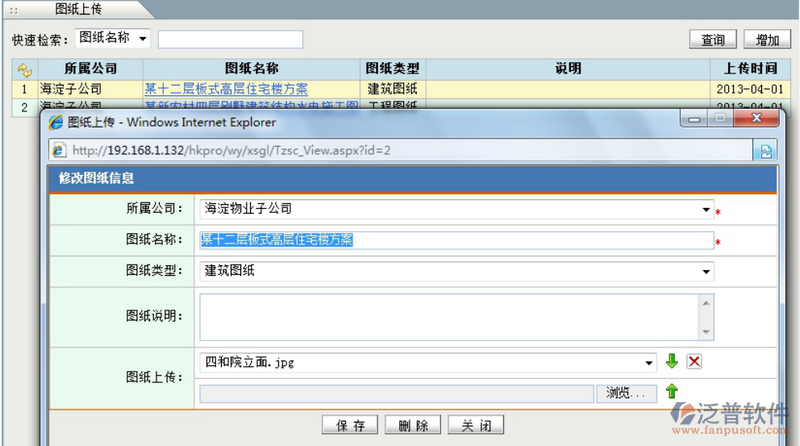800x446 pixels.
Task: Open the 快速检索 search field dropdown
Action: click(x=142, y=39)
